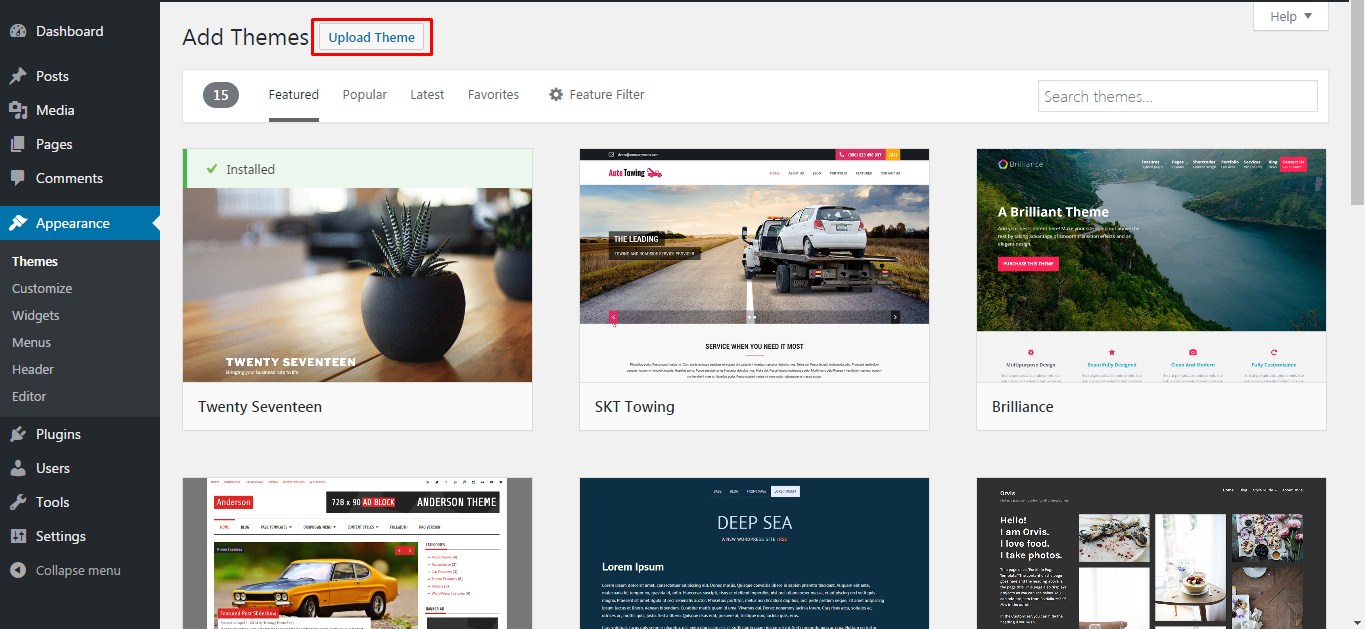Open the Twenty Seventeen theme thumbnail

point(357,285)
